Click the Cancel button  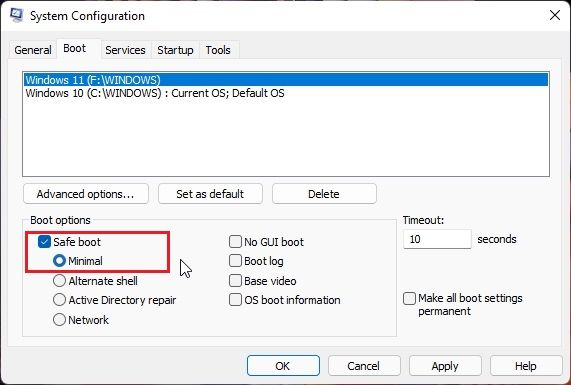pyautogui.click(x=364, y=366)
